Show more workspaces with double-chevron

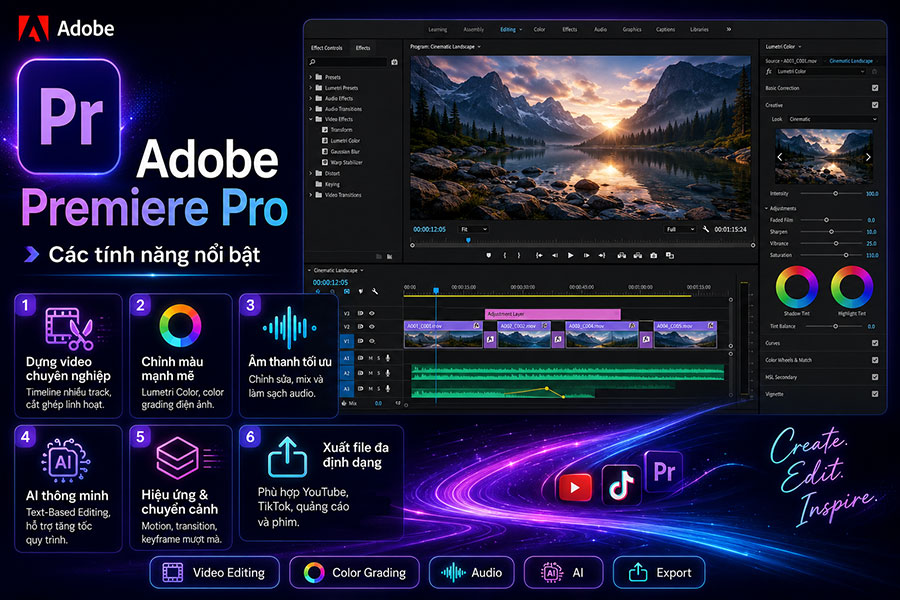coord(729,29)
